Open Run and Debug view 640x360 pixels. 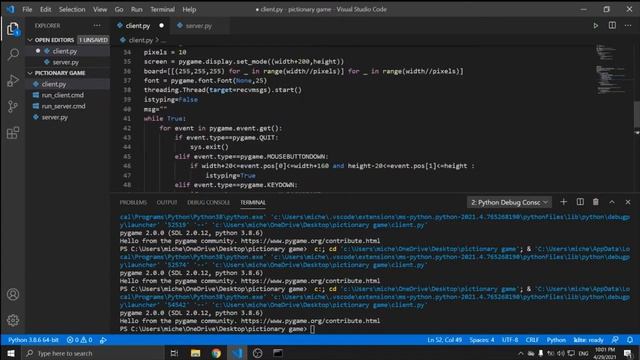(13, 80)
